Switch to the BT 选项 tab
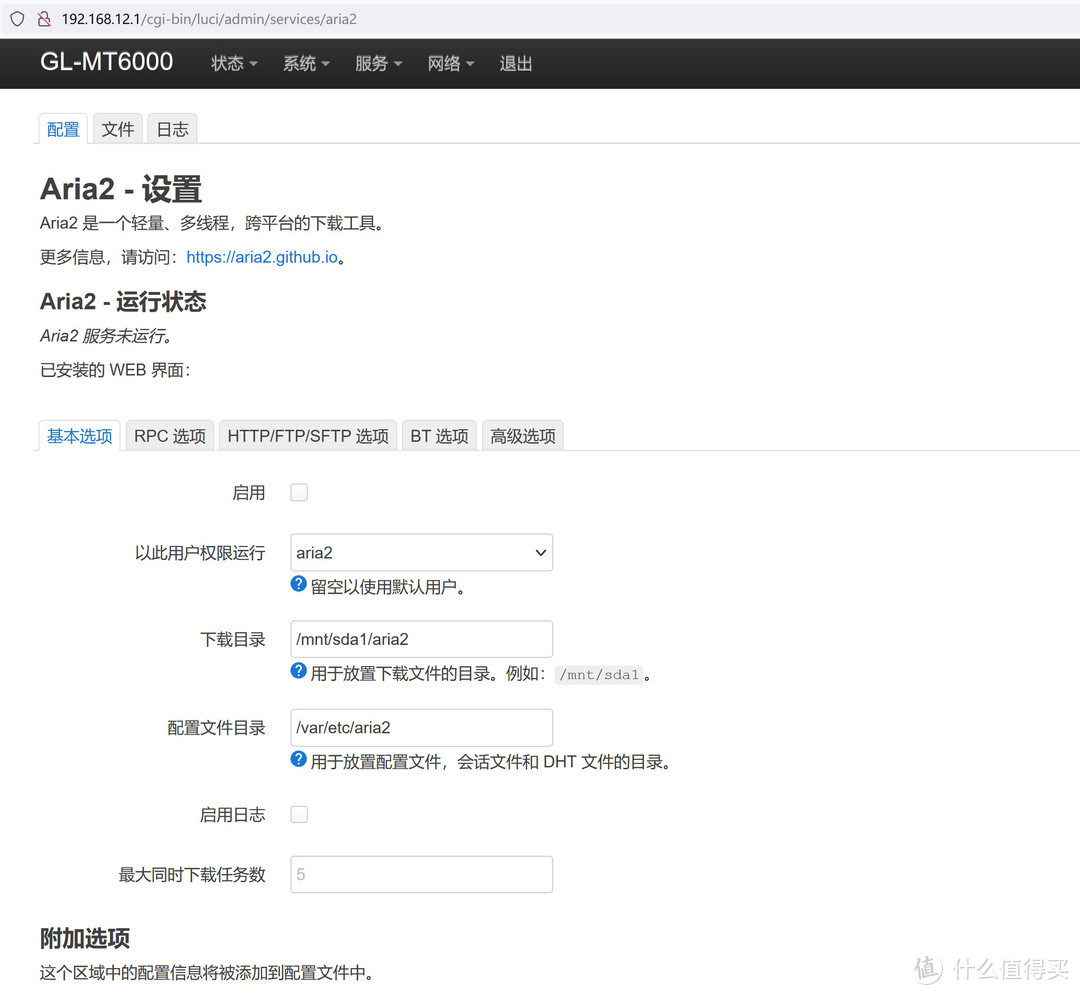The height and width of the screenshot is (995, 1080). (439, 436)
